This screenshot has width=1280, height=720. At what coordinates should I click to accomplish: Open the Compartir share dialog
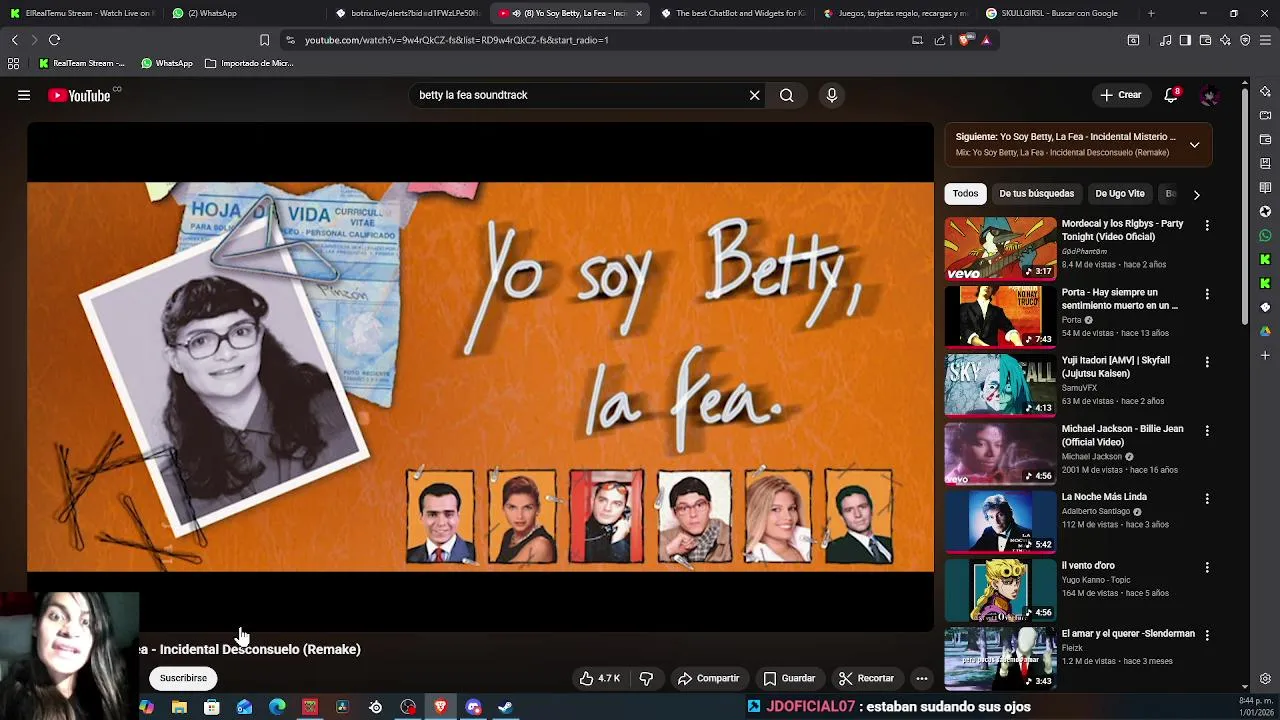[708, 678]
